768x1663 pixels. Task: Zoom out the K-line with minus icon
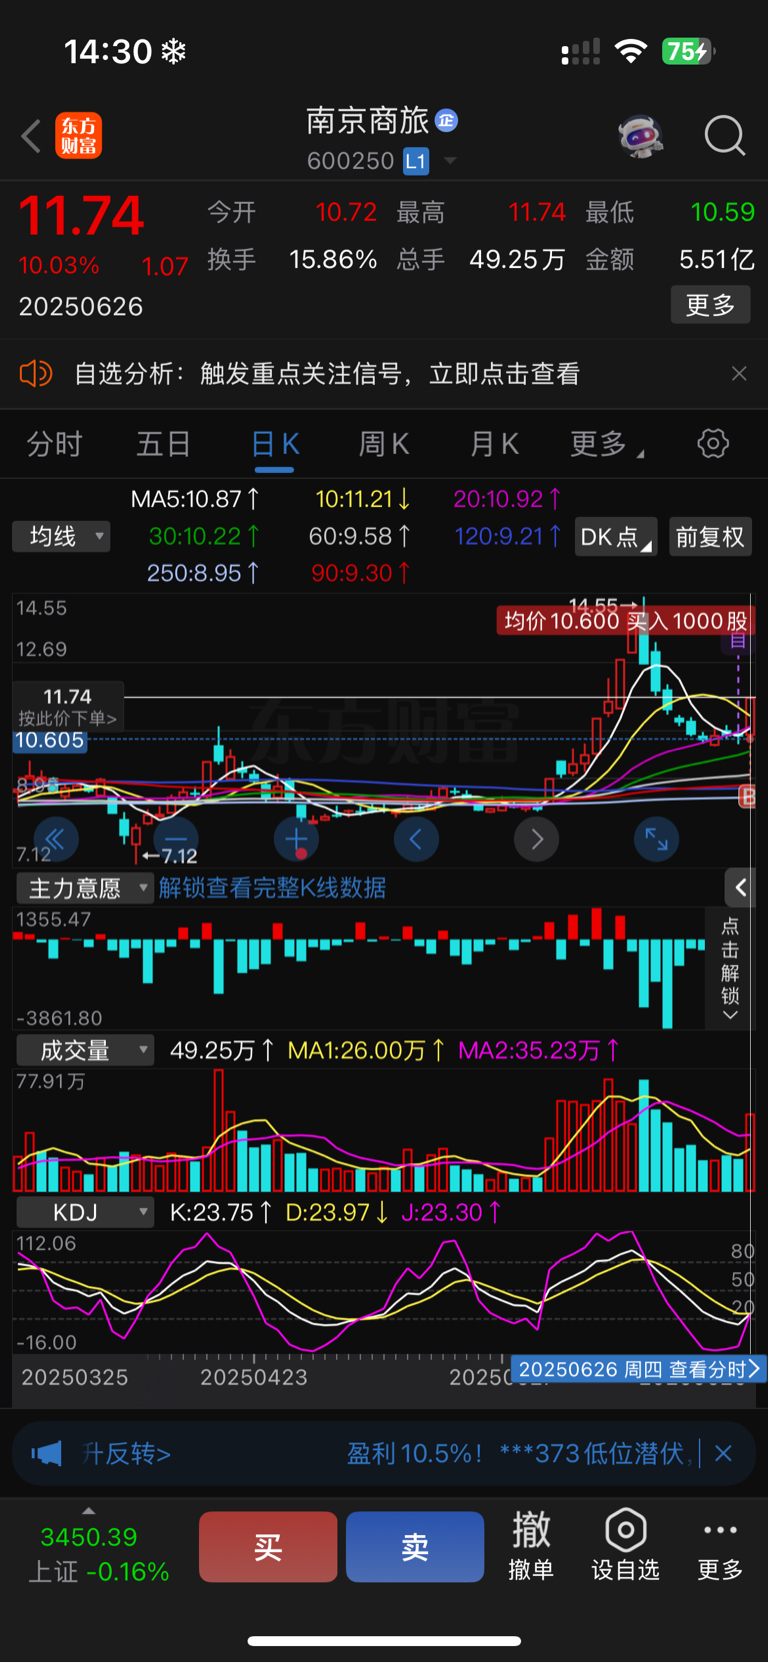point(176,839)
